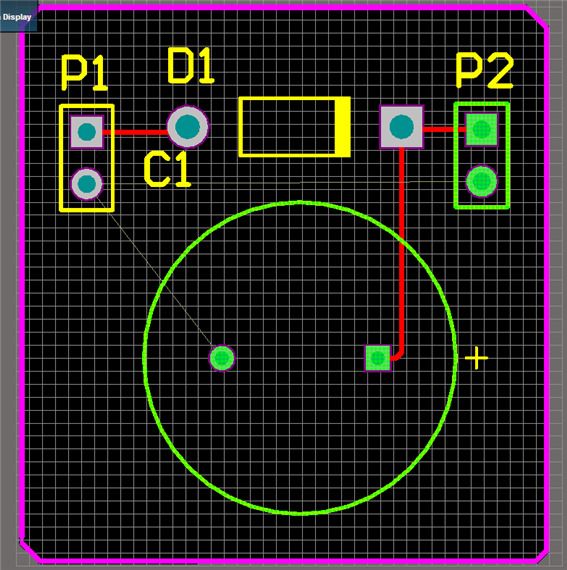Select the C1 designator text
The width and height of the screenshot is (567, 570).
tap(167, 170)
